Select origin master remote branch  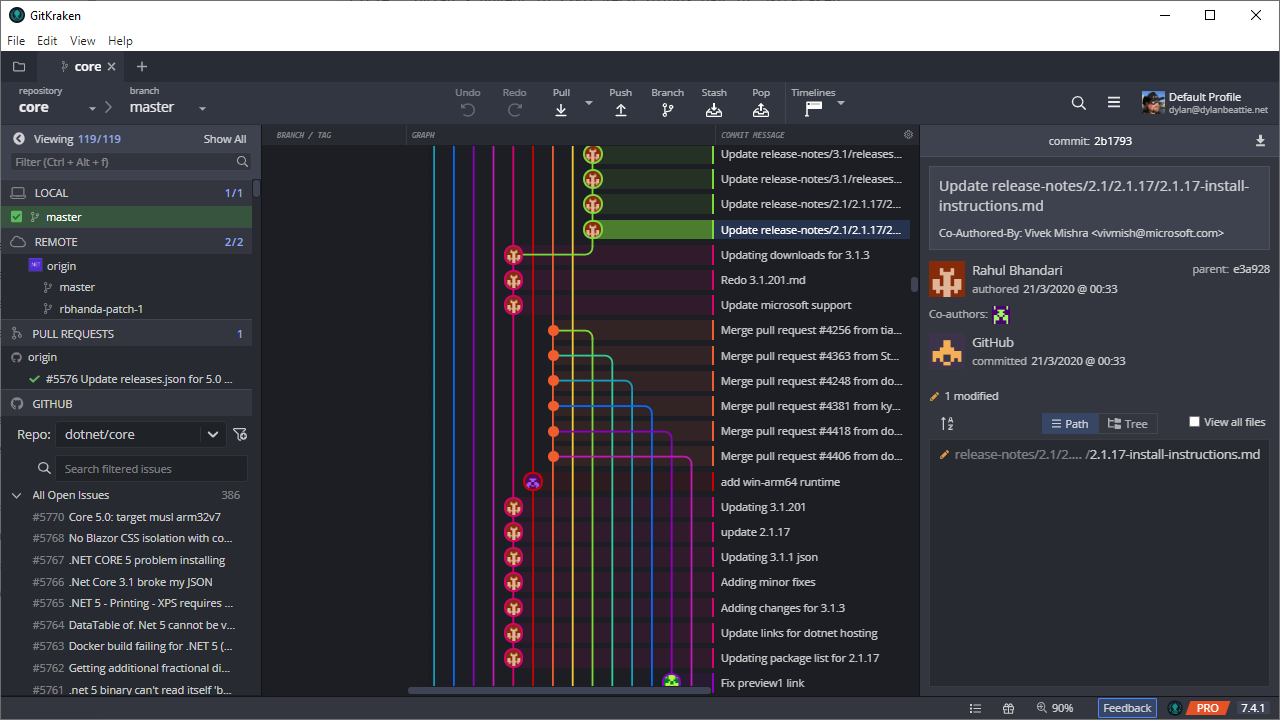point(78,288)
